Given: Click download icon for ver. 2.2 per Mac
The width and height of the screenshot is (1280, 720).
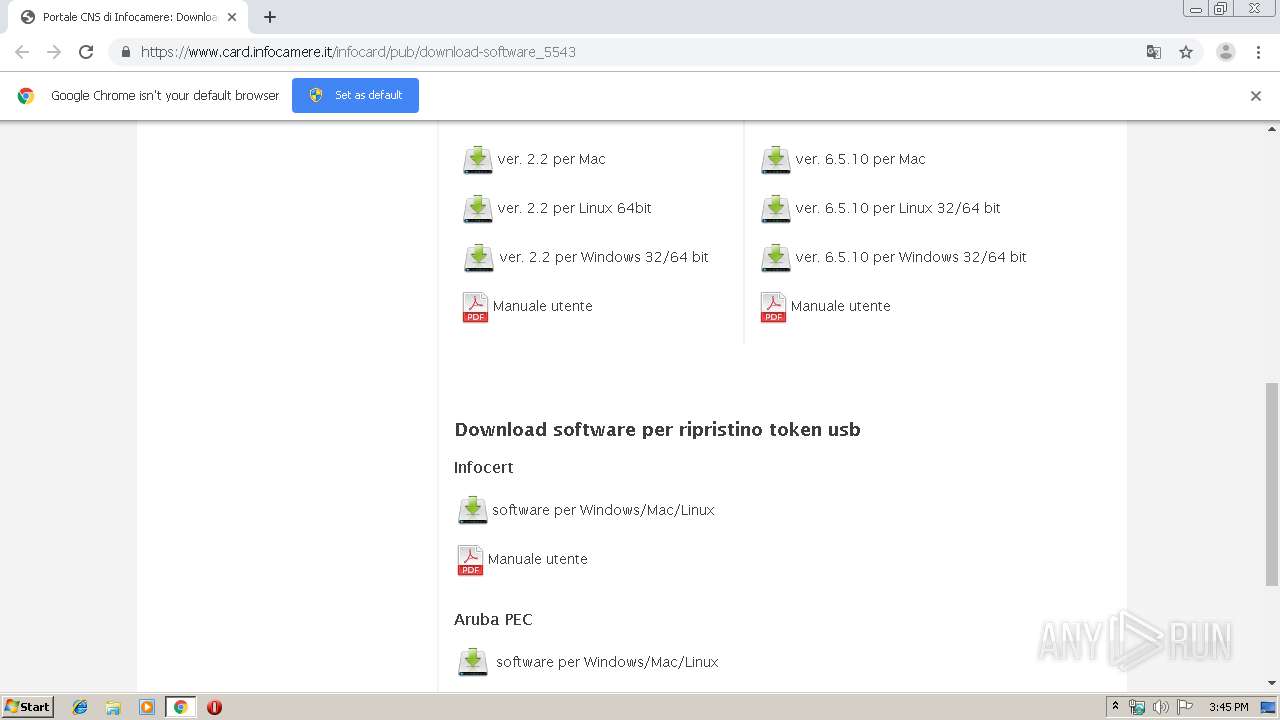Looking at the screenshot, I should tap(478, 160).
